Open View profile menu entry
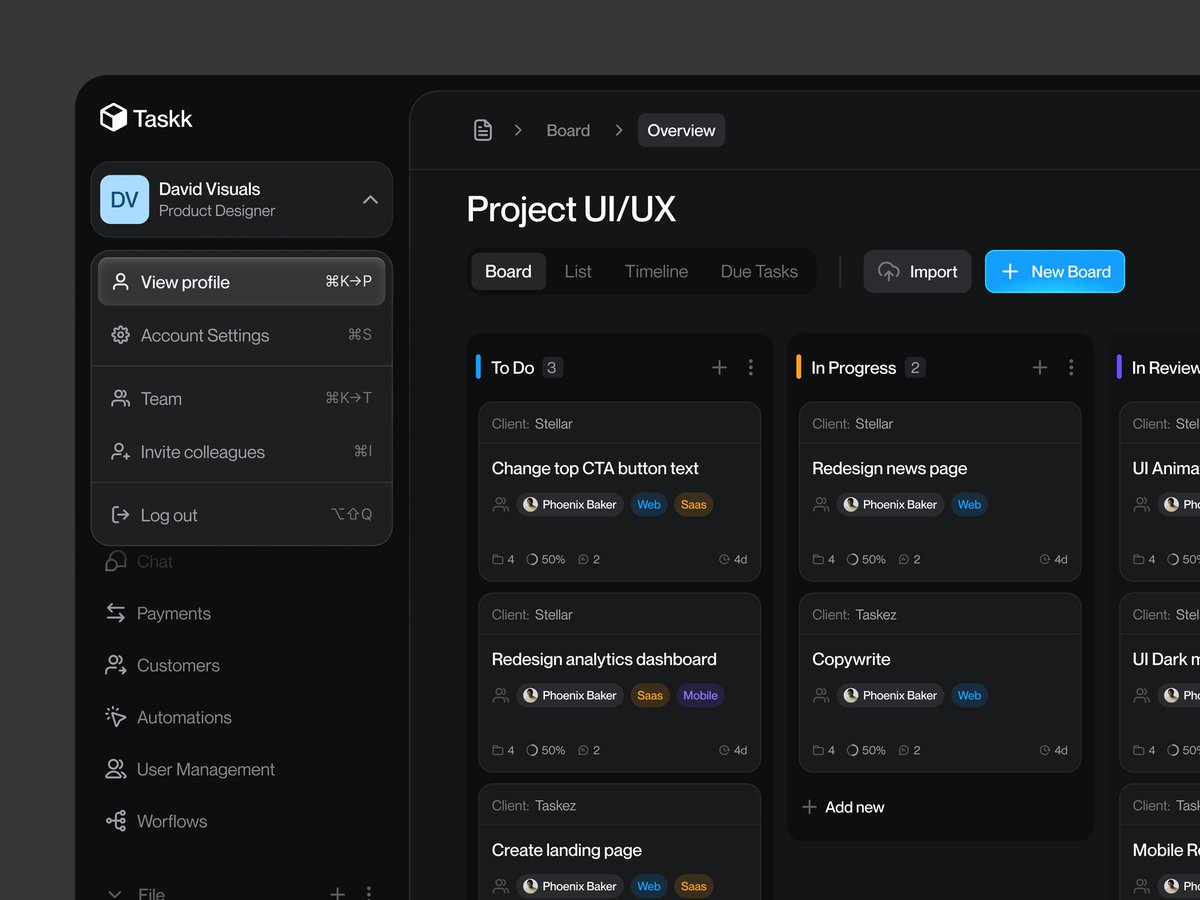The width and height of the screenshot is (1200, 900). (x=241, y=282)
